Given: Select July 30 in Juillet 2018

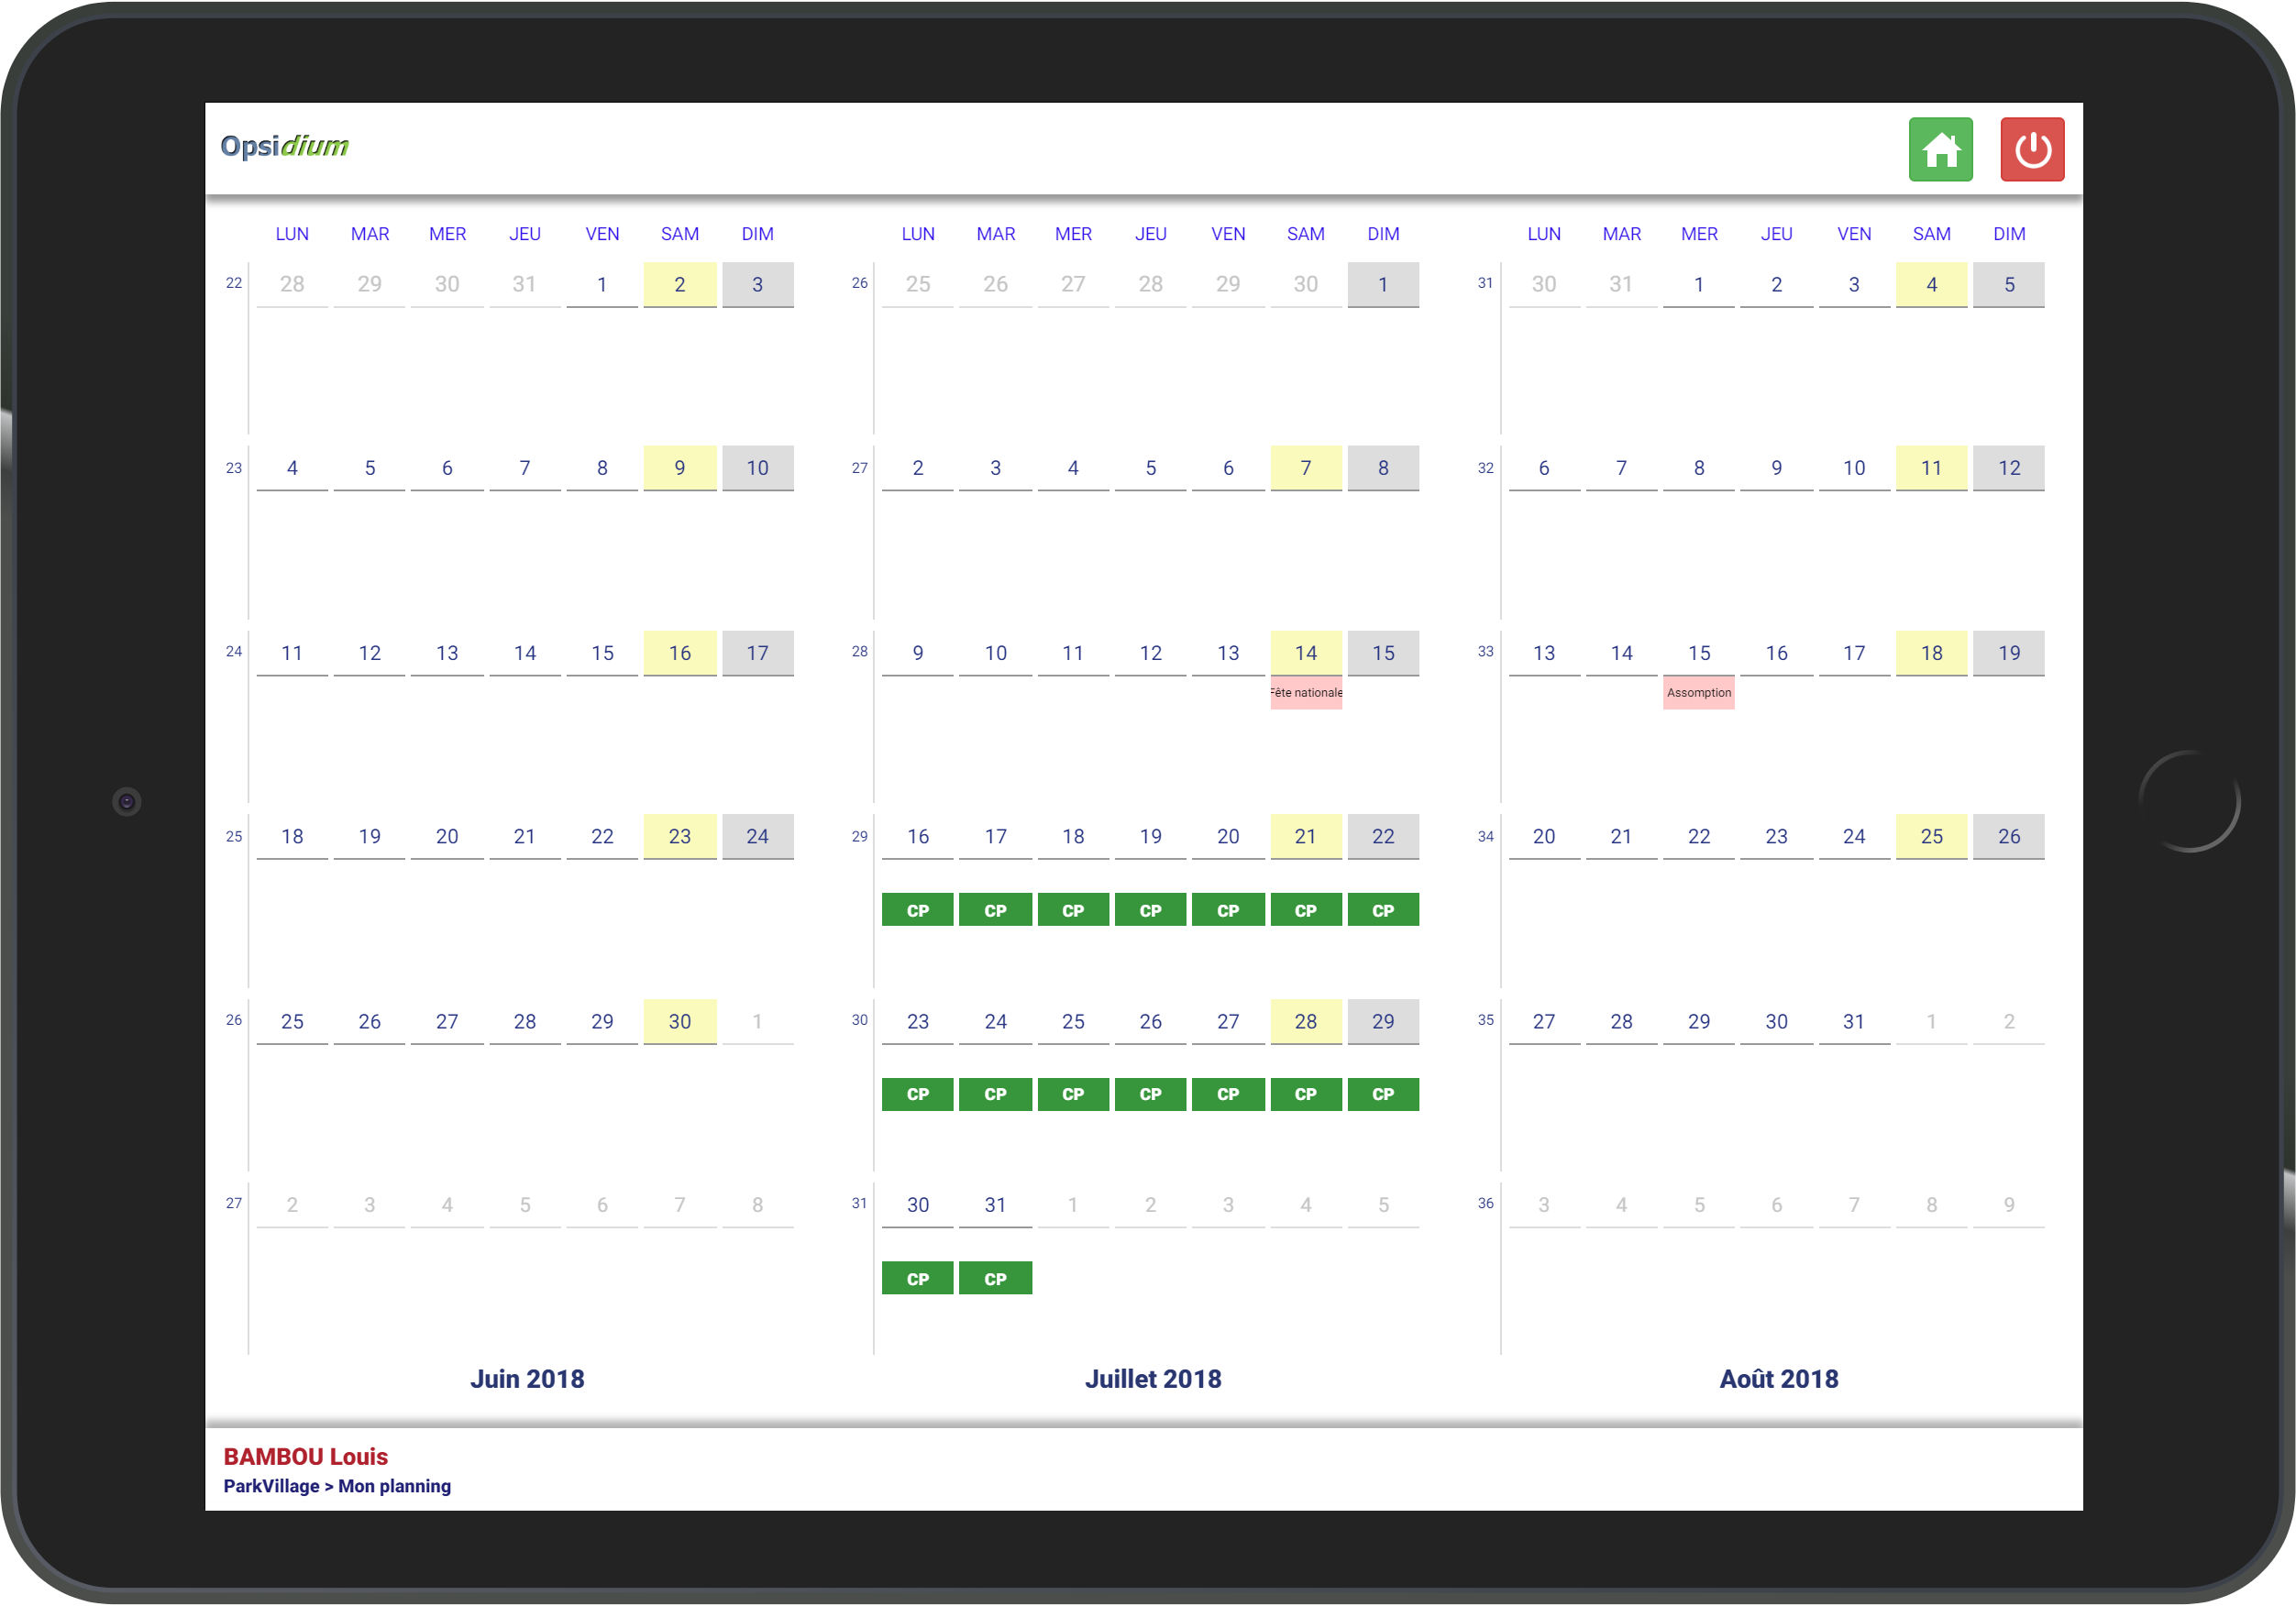Looking at the screenshot, I should click(917, 1205).
